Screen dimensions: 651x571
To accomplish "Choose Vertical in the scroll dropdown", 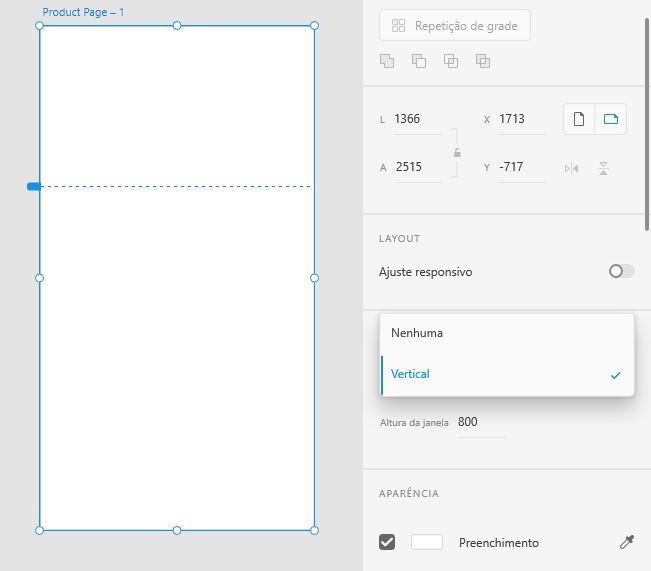I will click(x=507, y=374).
